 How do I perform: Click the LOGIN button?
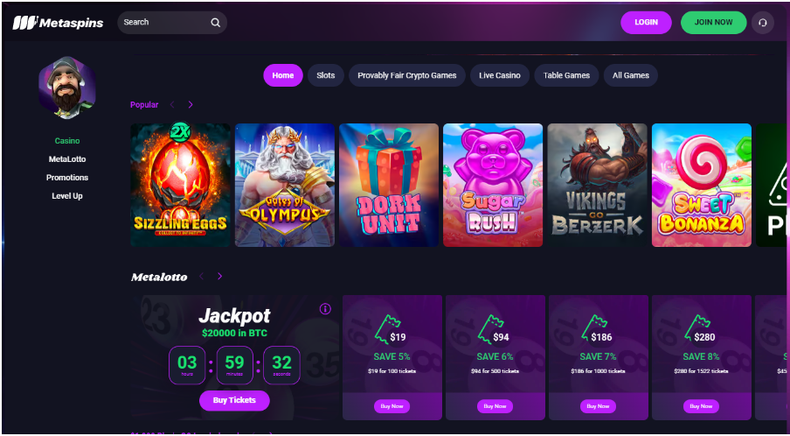pyautogui.click(x=646, y=23)
